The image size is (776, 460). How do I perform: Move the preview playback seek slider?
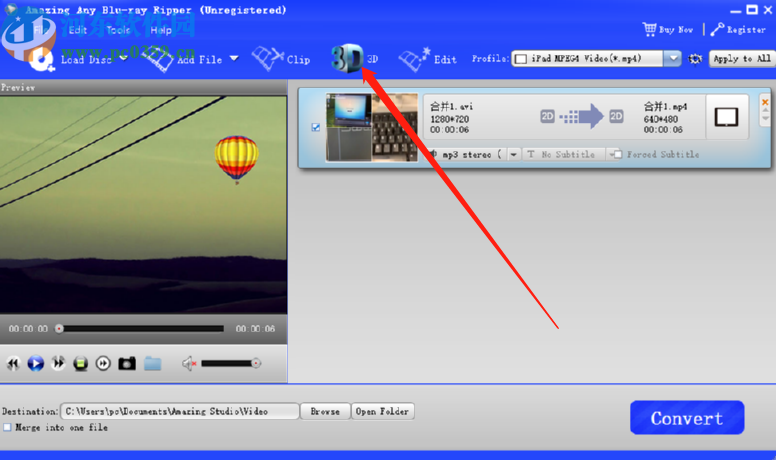(x=59, y=329)
